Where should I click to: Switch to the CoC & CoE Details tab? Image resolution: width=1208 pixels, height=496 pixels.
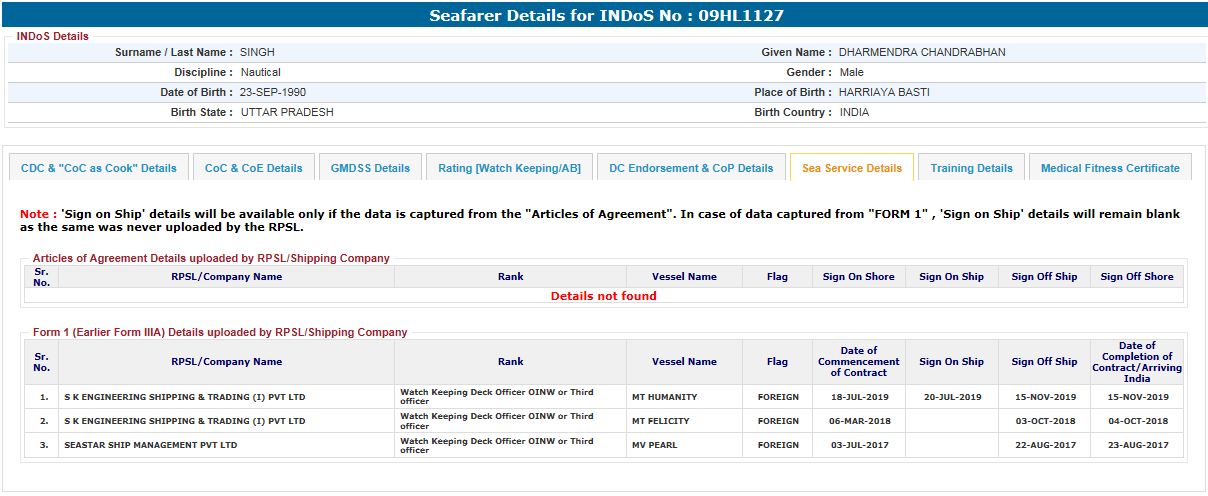coord(253,168)
